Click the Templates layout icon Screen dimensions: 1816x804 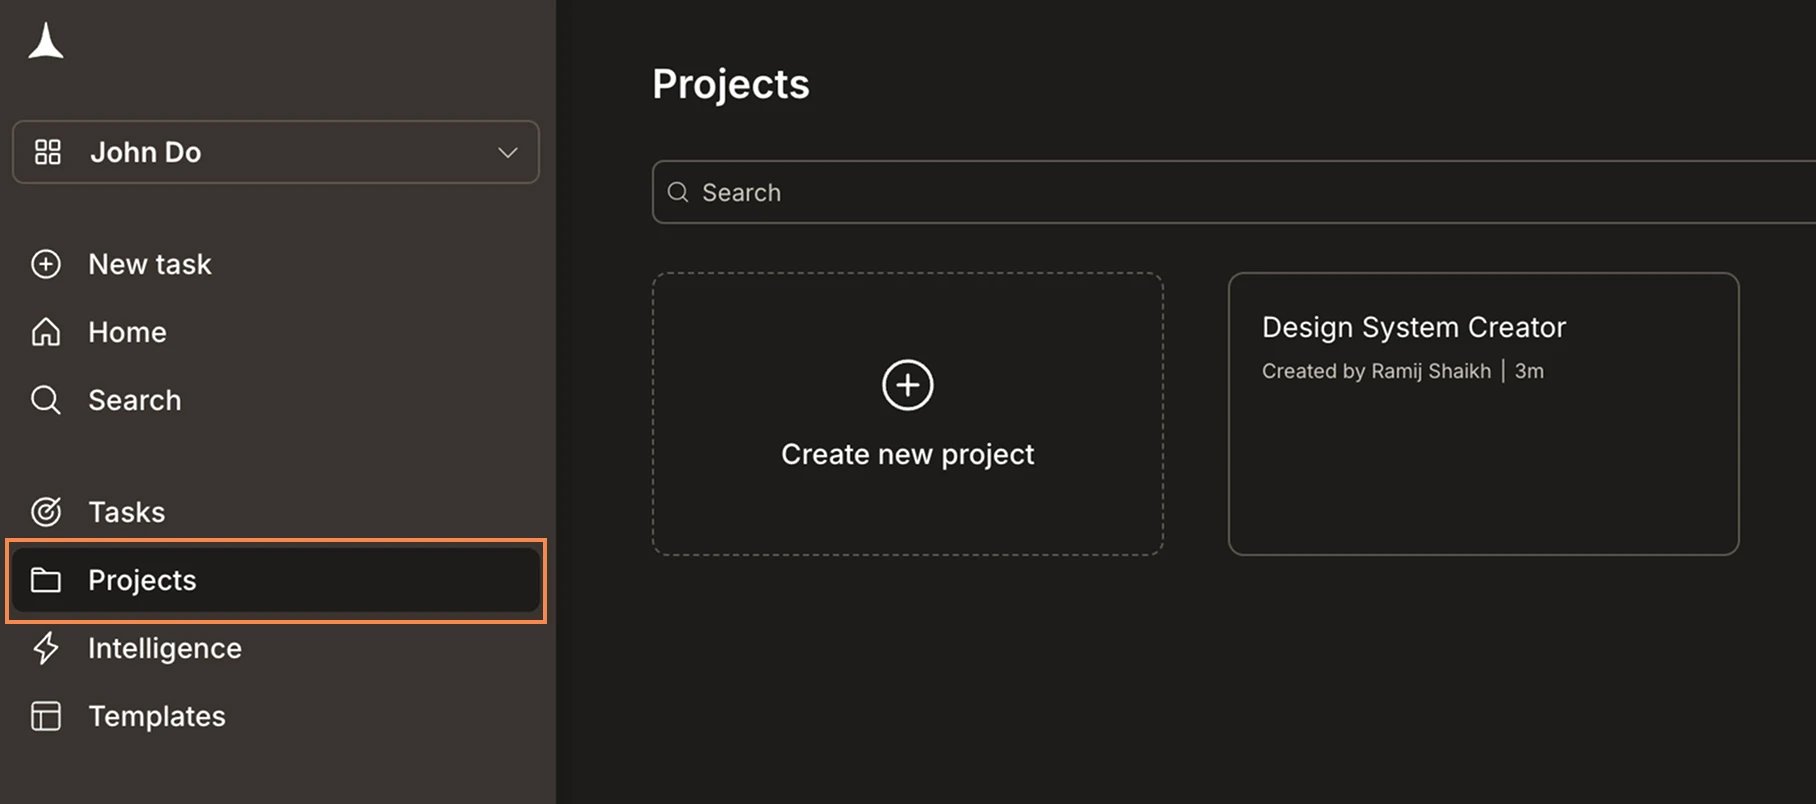46,716
